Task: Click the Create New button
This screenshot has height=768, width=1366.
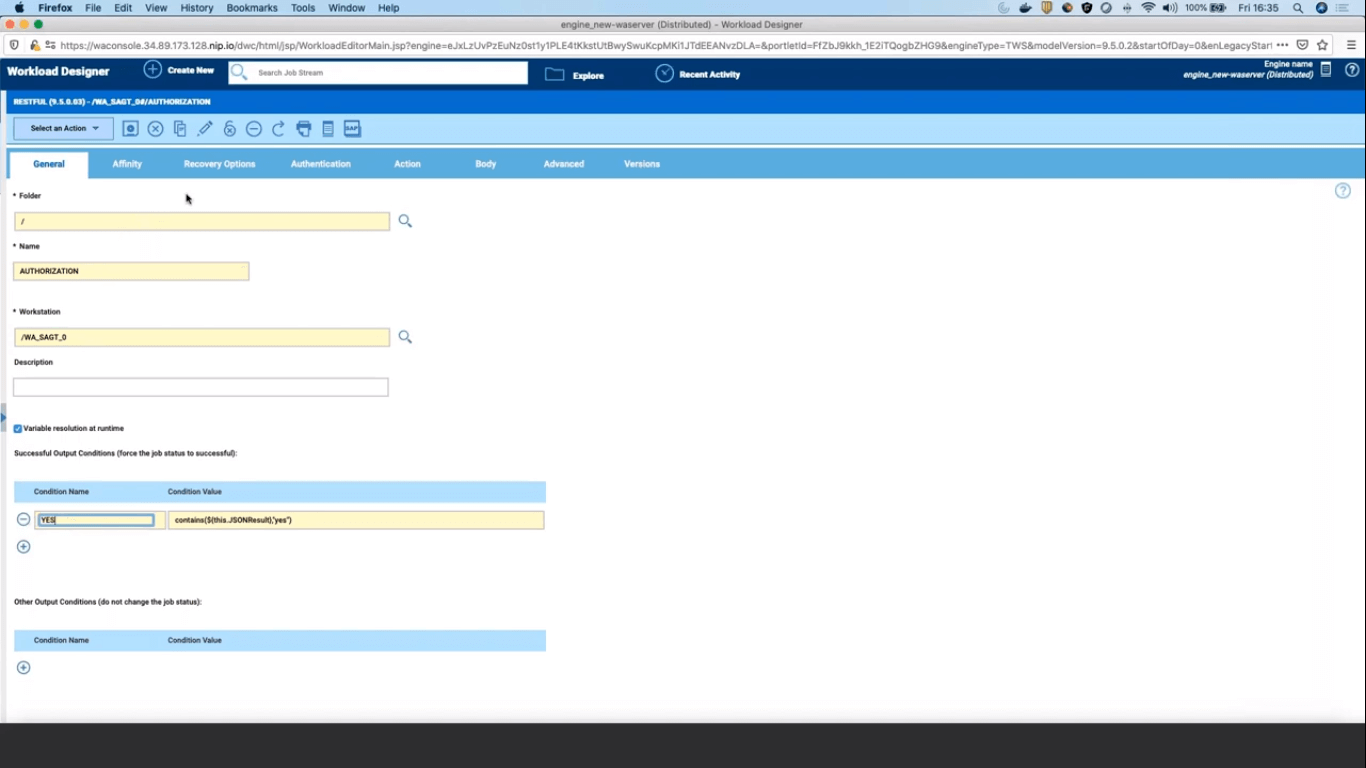Action: click(179, 71)
